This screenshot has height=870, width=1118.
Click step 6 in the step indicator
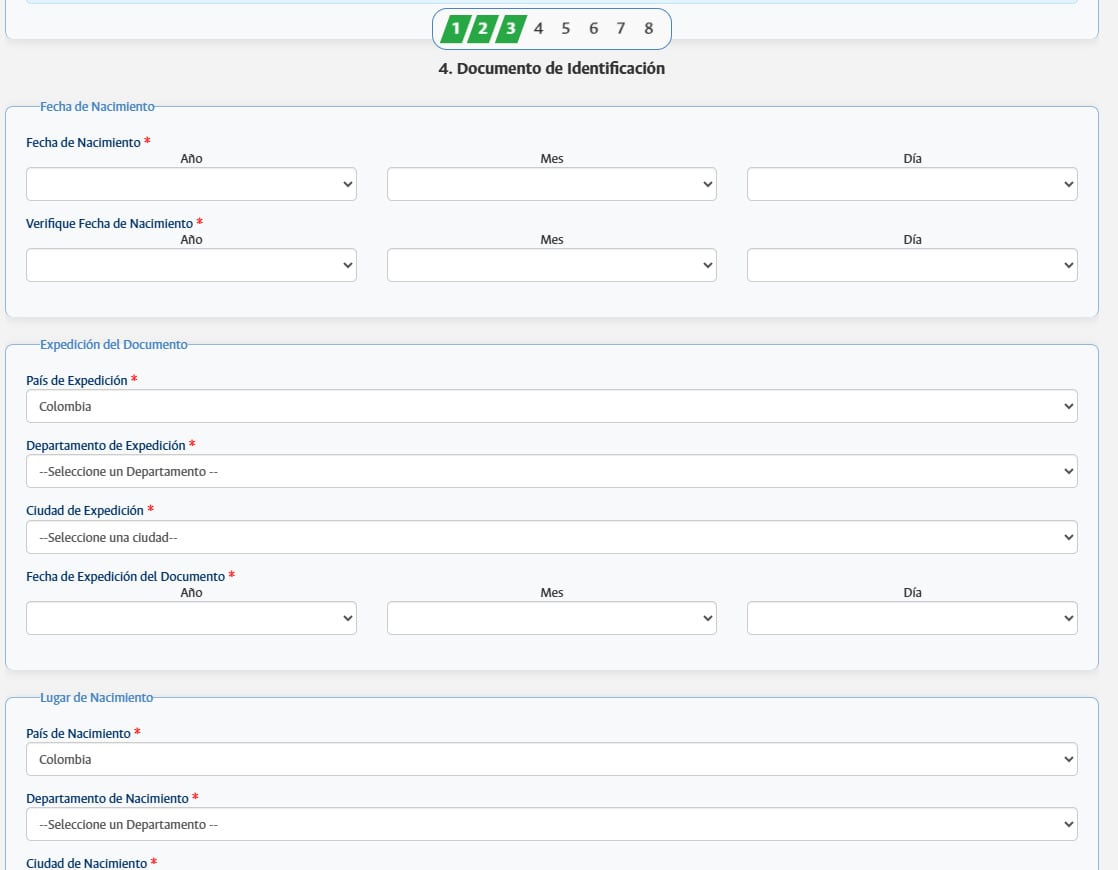click(x=593, y=29)
